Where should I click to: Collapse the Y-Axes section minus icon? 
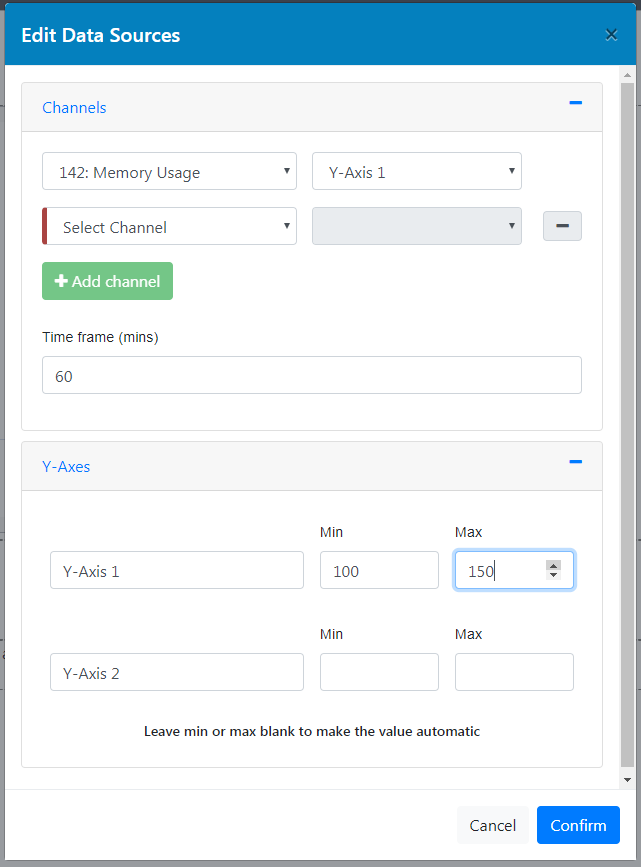[x=575, y=462]
